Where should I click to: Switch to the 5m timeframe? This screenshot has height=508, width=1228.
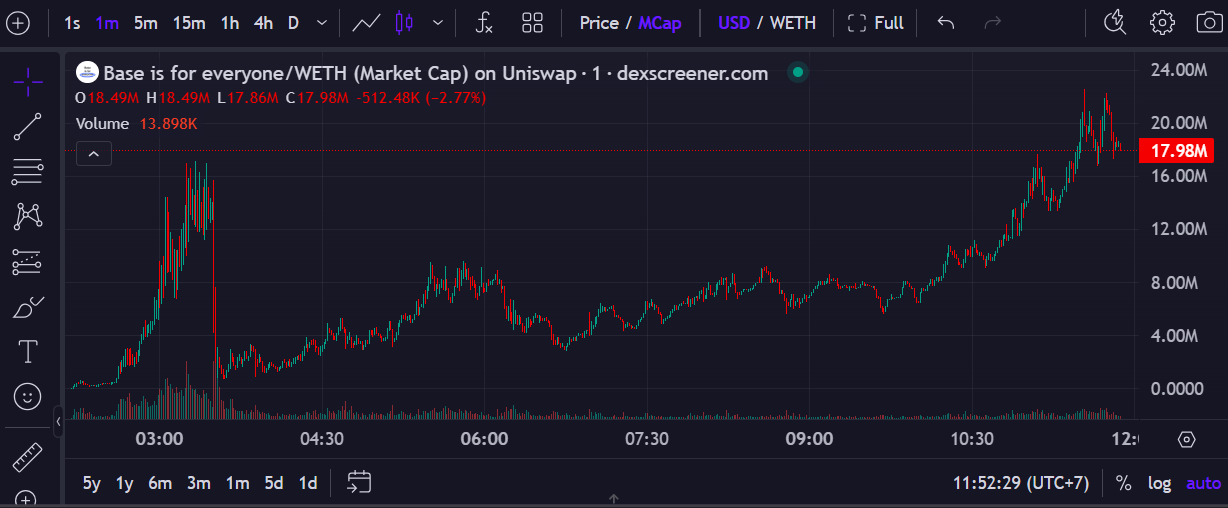146,22
